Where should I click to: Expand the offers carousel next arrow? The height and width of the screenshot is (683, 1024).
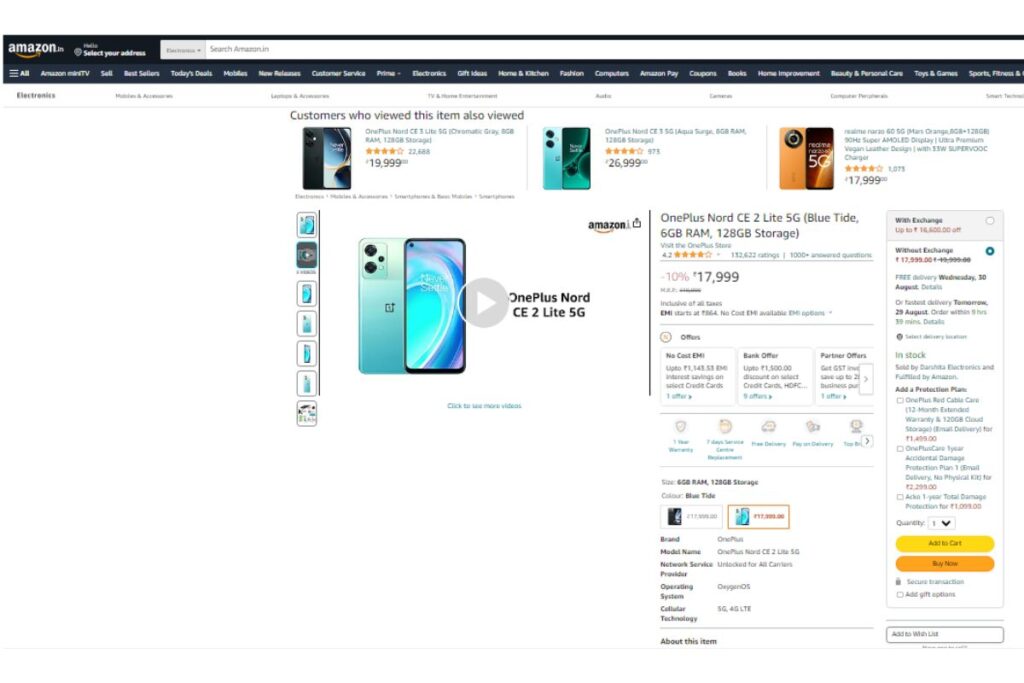[x=866, y=379]
